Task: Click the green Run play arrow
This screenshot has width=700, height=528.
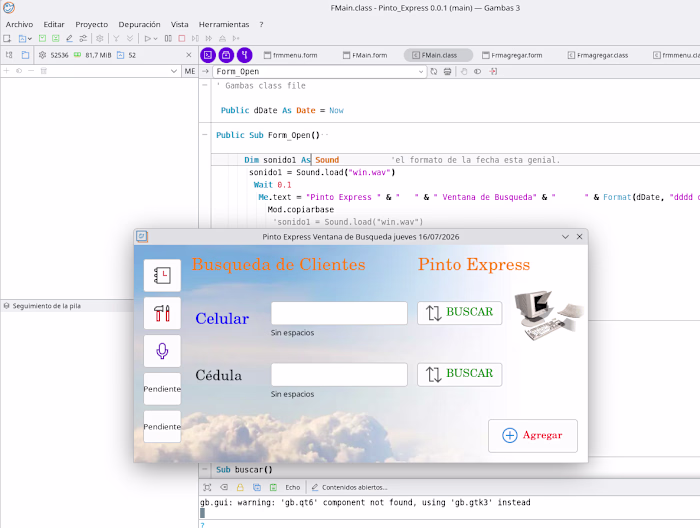Action: coord(148,38)
